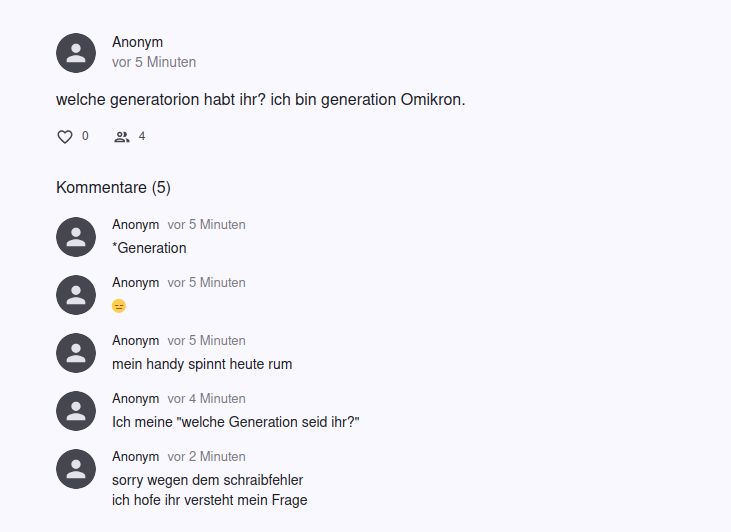Open the post author's avatar
The width and height of the screenshot is (731, 532).
point(76,53)
